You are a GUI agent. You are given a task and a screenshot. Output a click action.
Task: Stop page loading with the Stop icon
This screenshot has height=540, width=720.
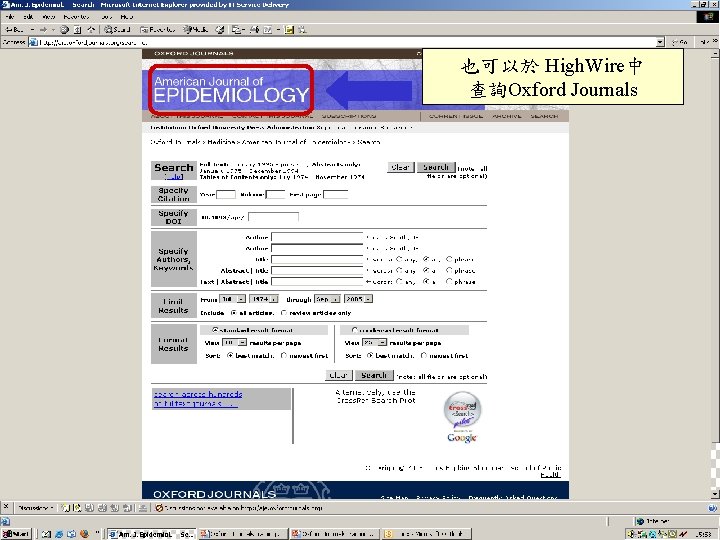click(x=64, y=30)
